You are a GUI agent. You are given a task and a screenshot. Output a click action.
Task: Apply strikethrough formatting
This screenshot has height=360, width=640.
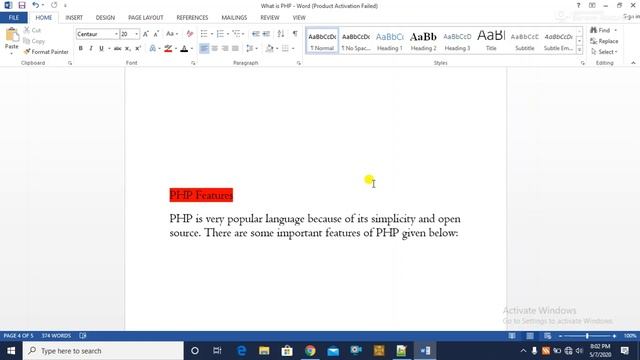(118, 49)
